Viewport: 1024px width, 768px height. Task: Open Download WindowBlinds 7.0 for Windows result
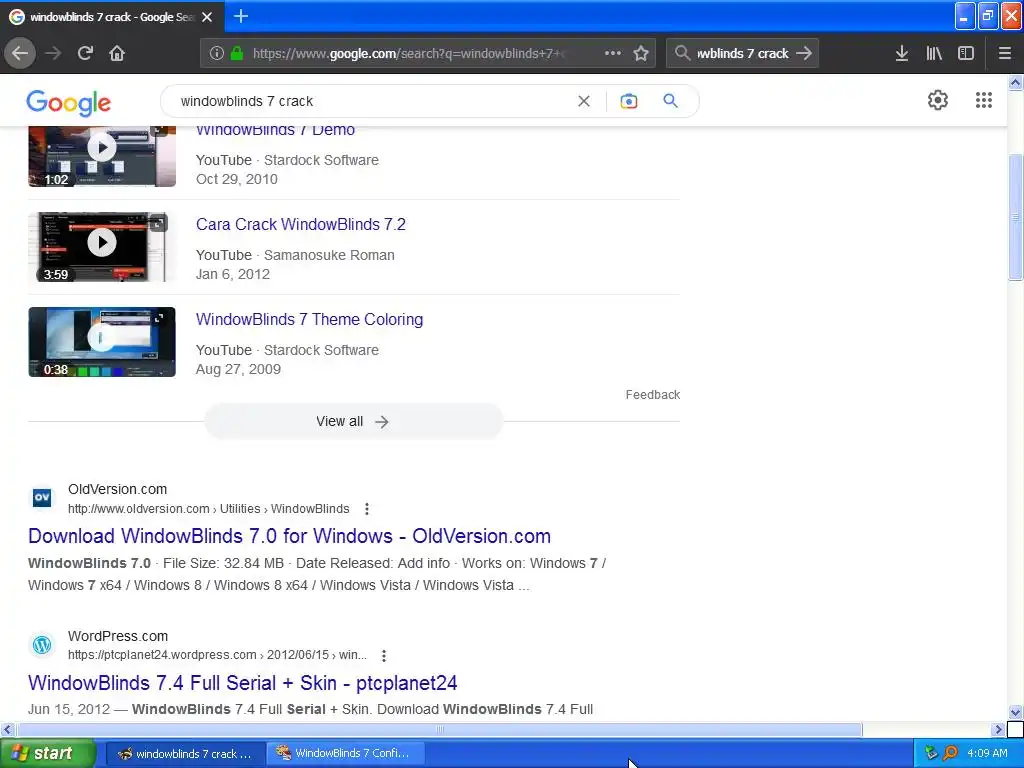point(289,536)
